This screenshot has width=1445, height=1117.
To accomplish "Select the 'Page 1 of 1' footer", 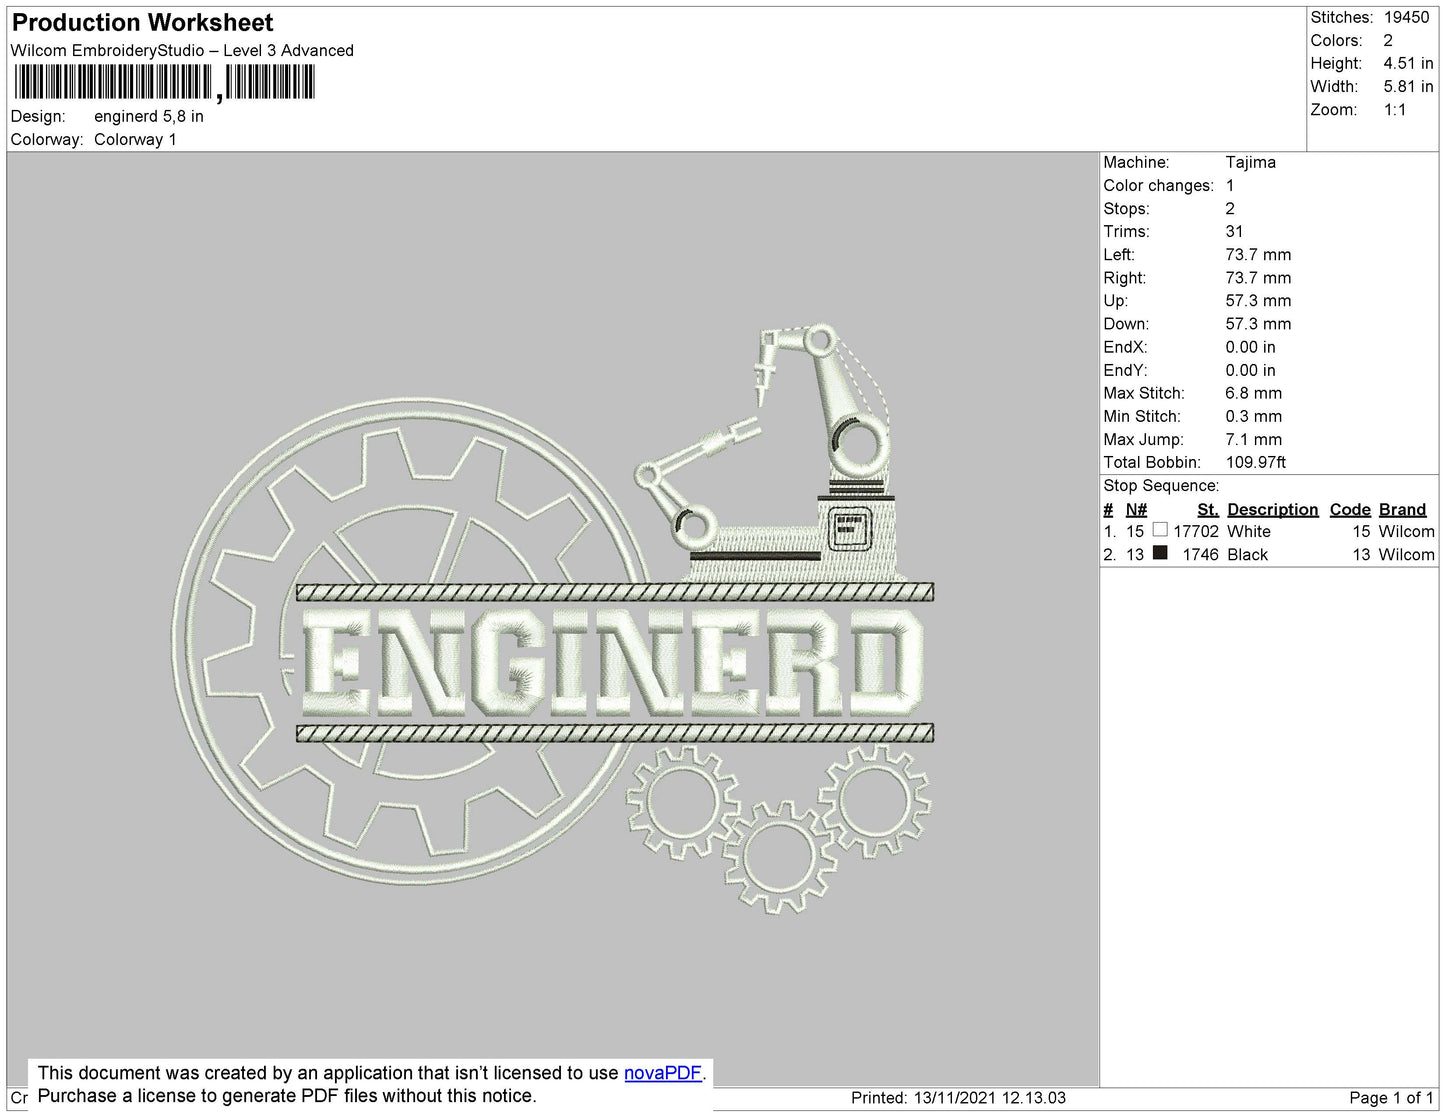I will coord(1391,1097).
